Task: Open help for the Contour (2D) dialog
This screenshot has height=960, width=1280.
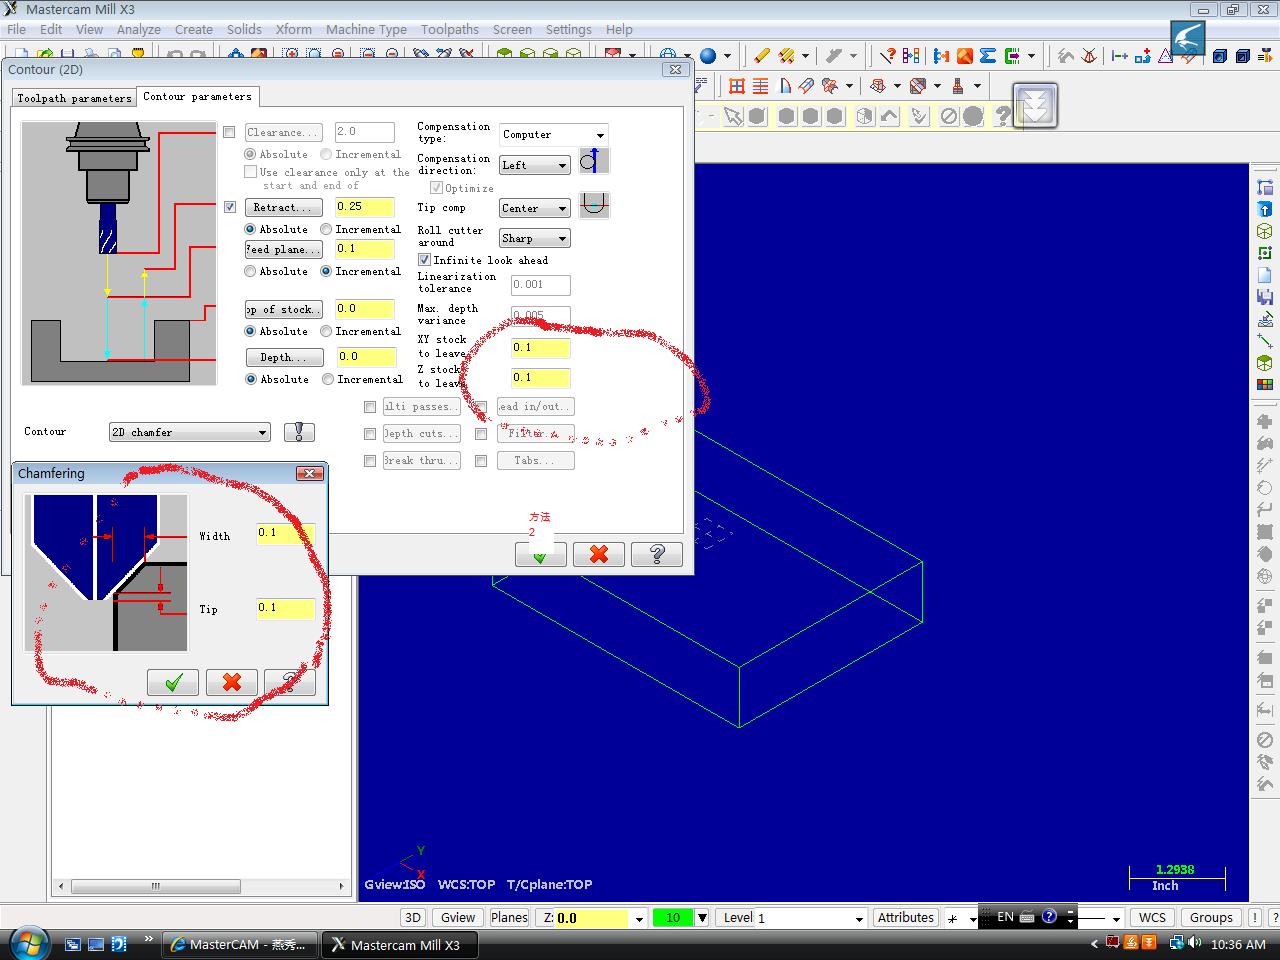Action: click(657, 554)
